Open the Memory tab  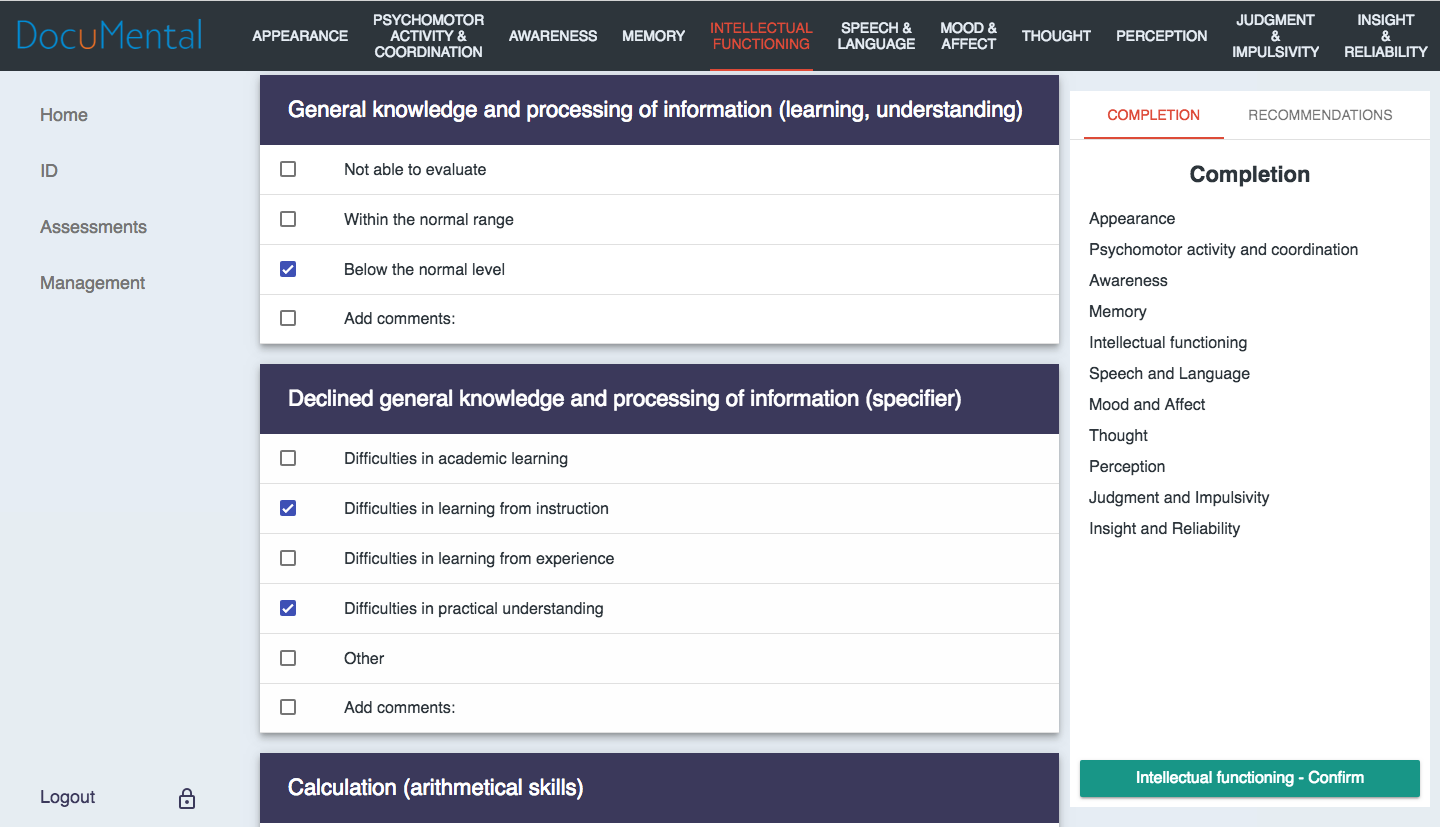(x=654, y=36)
